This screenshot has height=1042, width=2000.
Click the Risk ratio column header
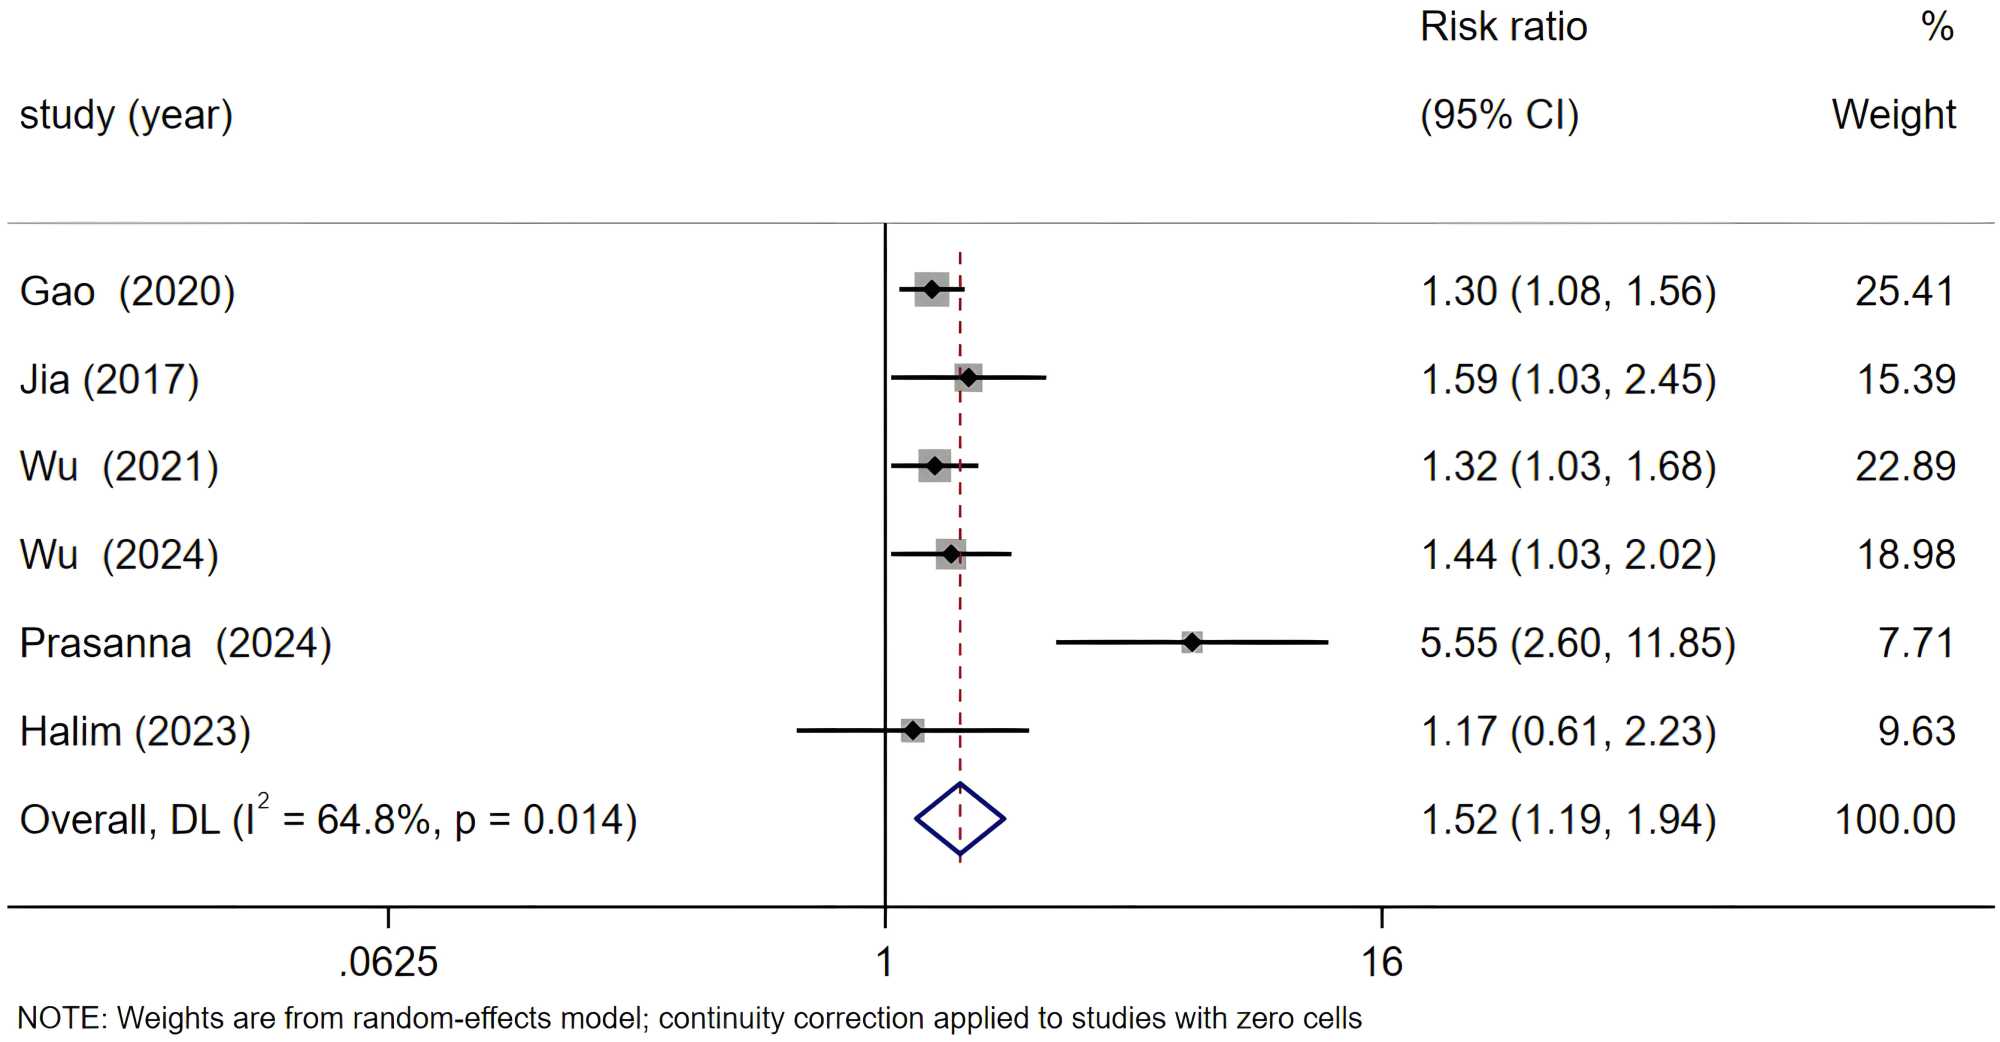click(1503, 27)
